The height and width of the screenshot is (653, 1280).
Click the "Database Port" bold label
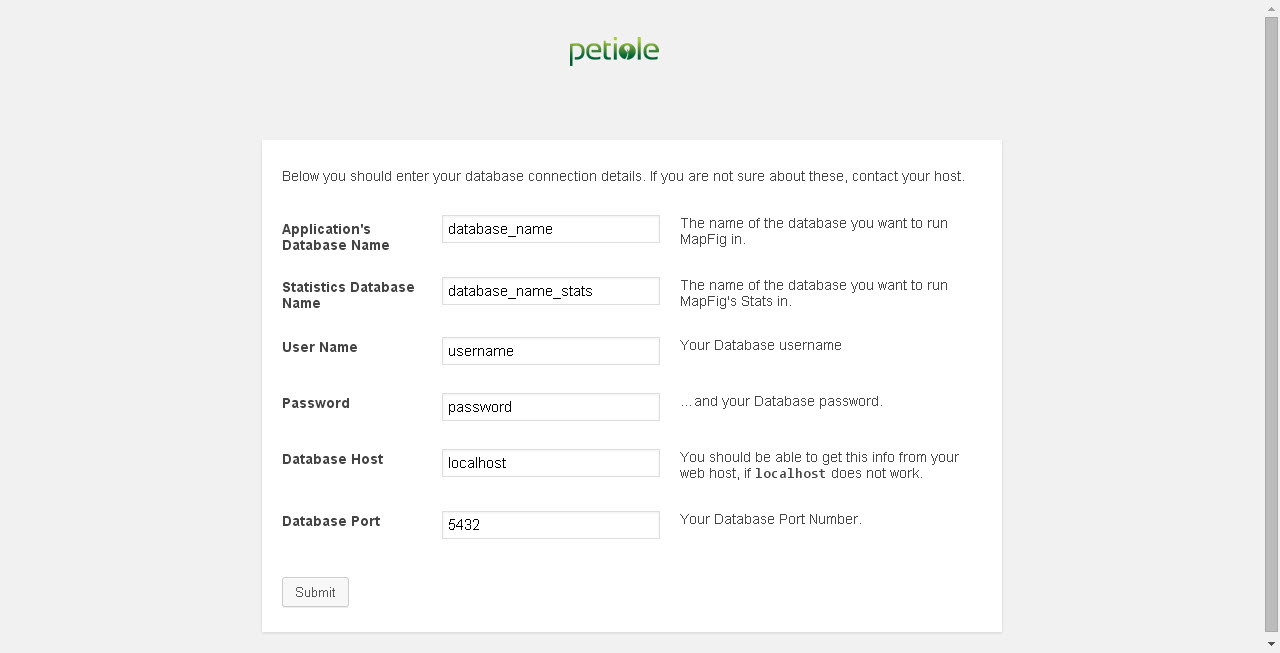pos(330,521)
